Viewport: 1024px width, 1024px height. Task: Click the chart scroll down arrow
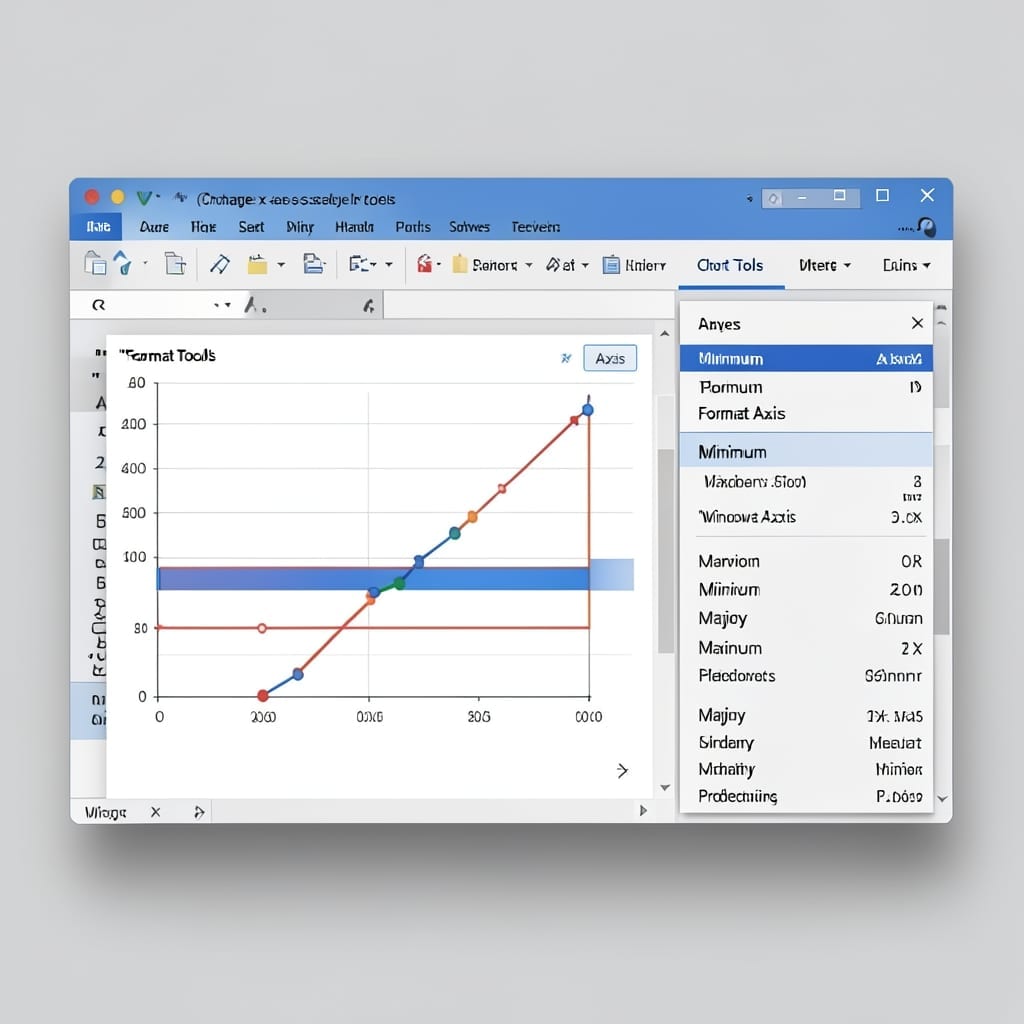pos(665,788)
